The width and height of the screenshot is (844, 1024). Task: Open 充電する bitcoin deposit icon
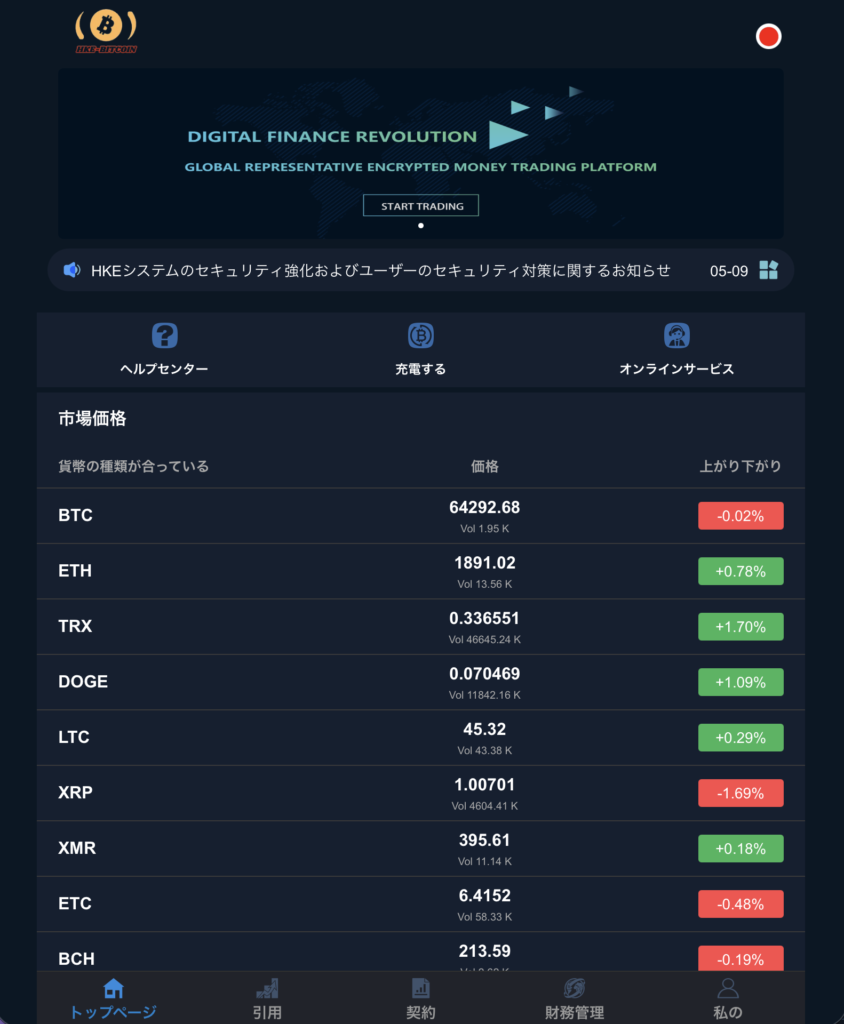pyautogui.click(x=421, y=336)
